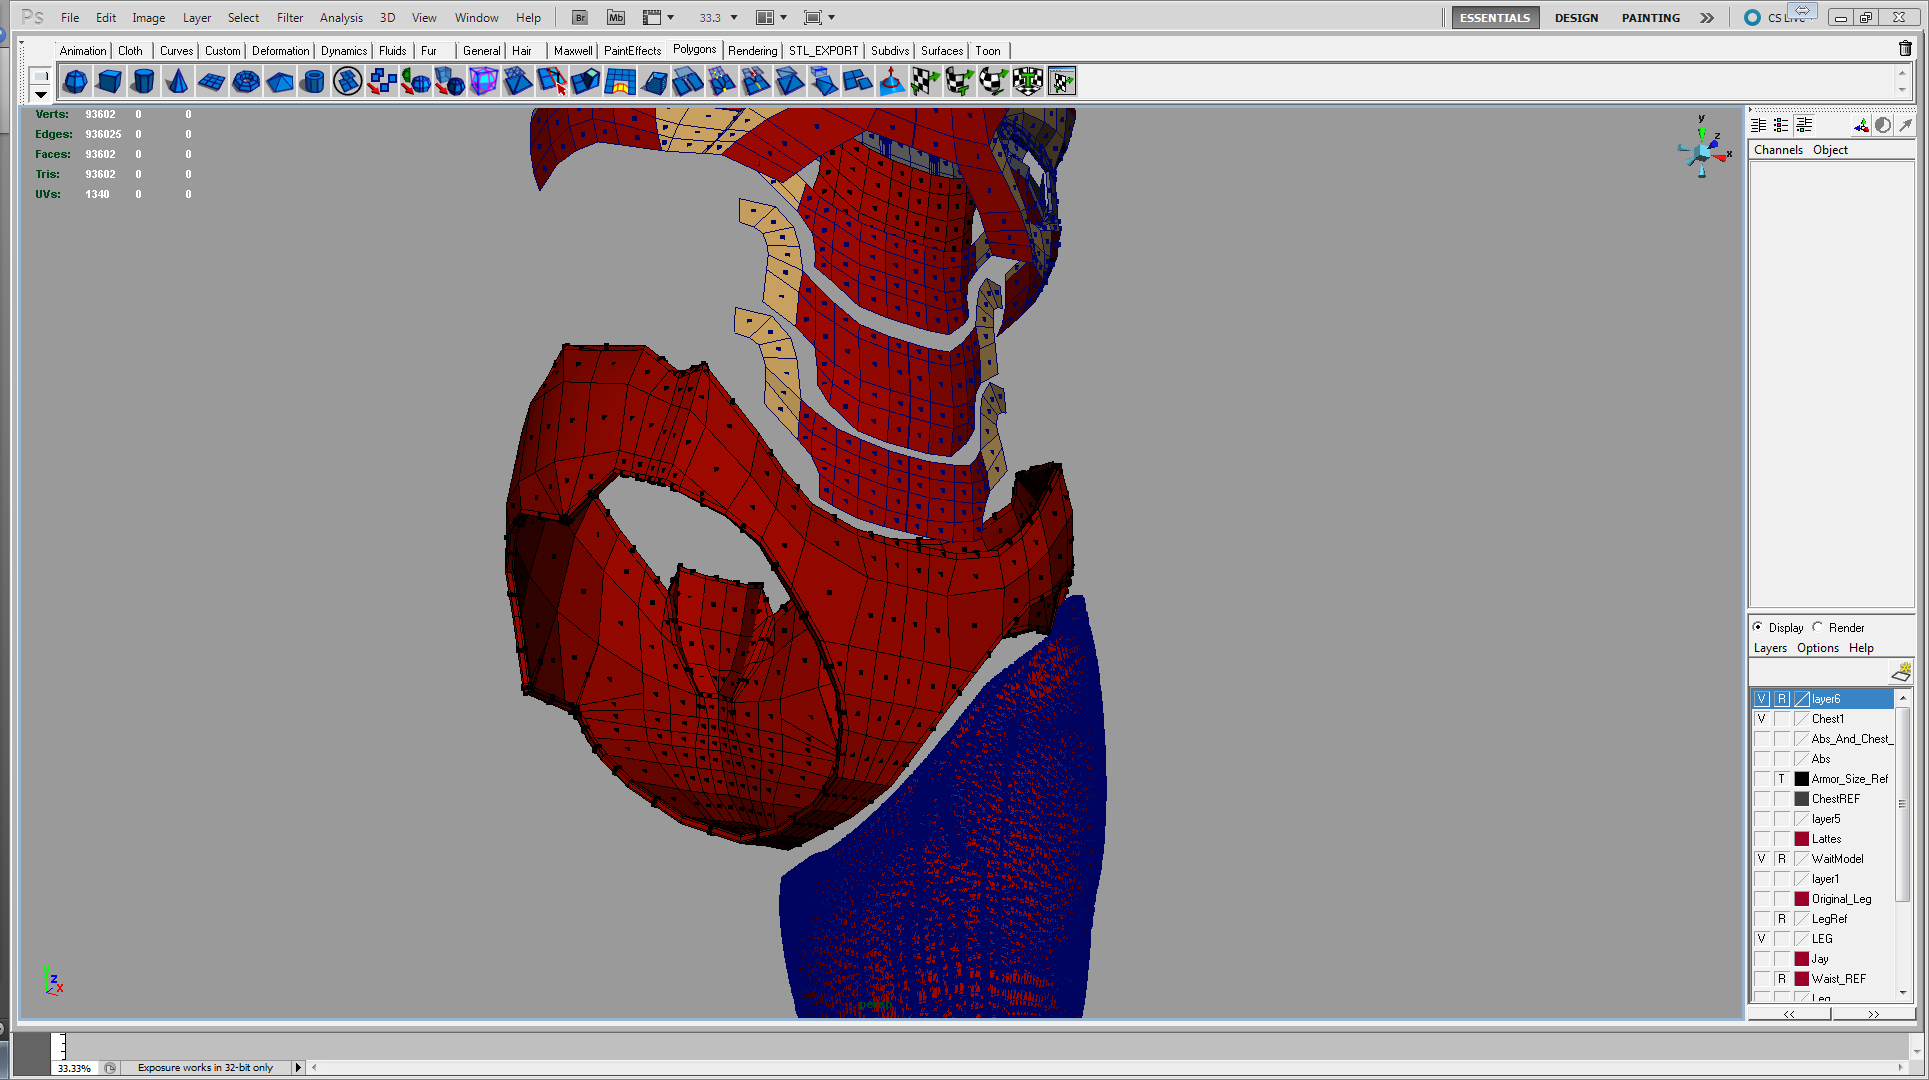Open the status bar info flyout arrow
The width and height of the screenshot is (1929, 1080).
pos(298,1067)
